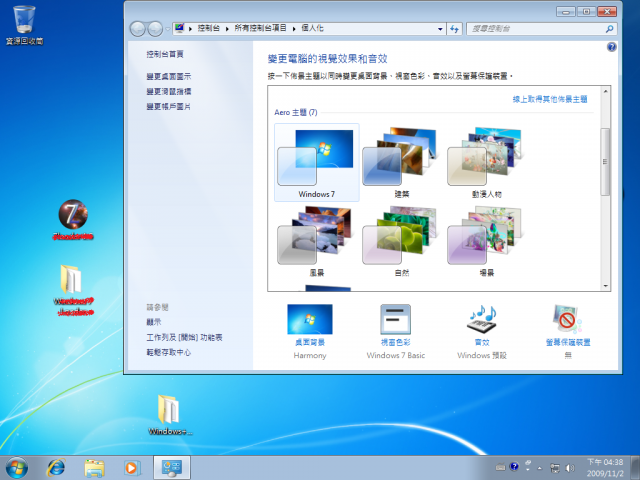Go to 控制台首頁
The width and height of the screenshot is (640, 480).
click(165, 54)
